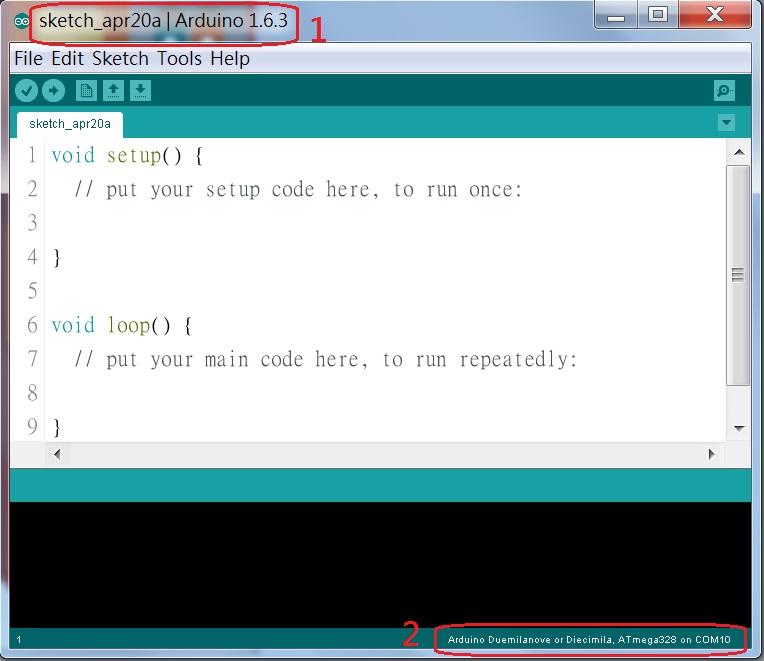
Task: Close the Arduino window
Action: click(715, 16)
